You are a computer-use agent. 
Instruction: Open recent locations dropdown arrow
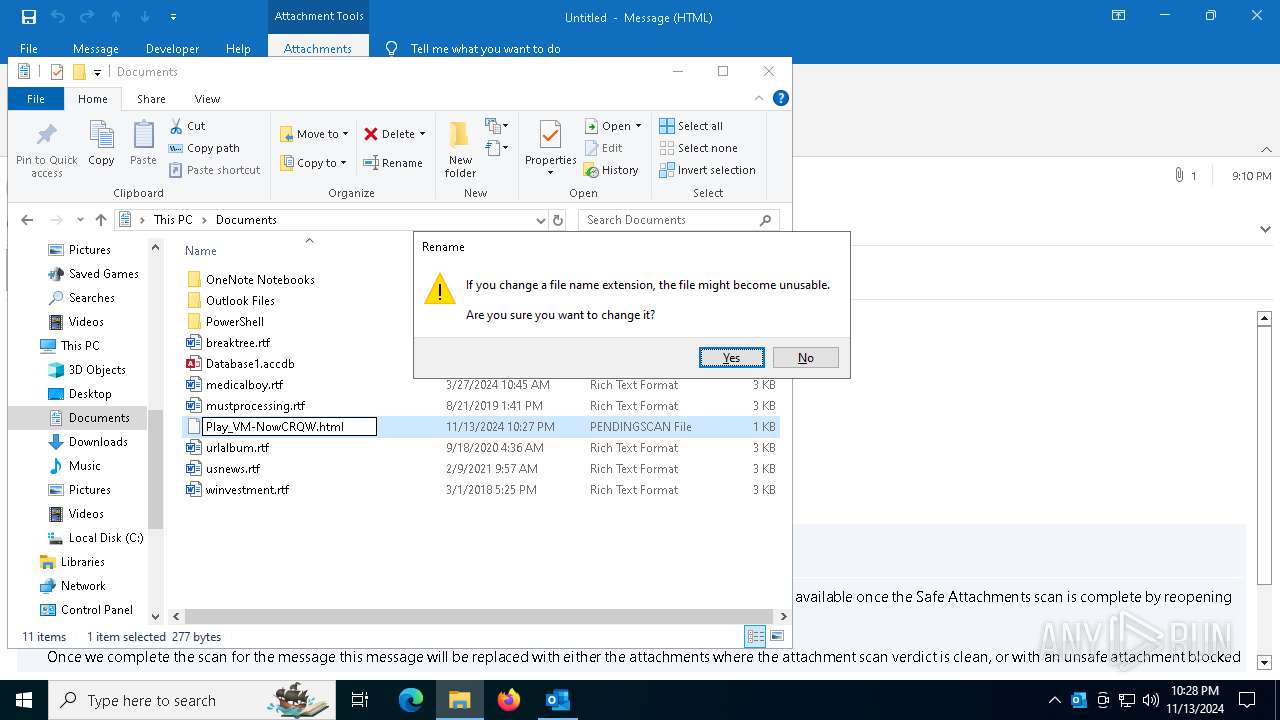(80, 220)
